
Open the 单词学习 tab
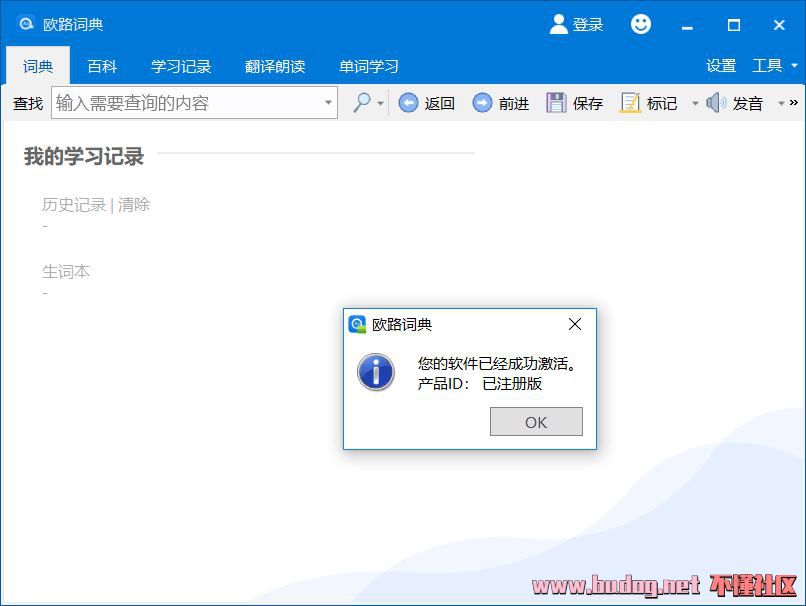coord(369,66)
